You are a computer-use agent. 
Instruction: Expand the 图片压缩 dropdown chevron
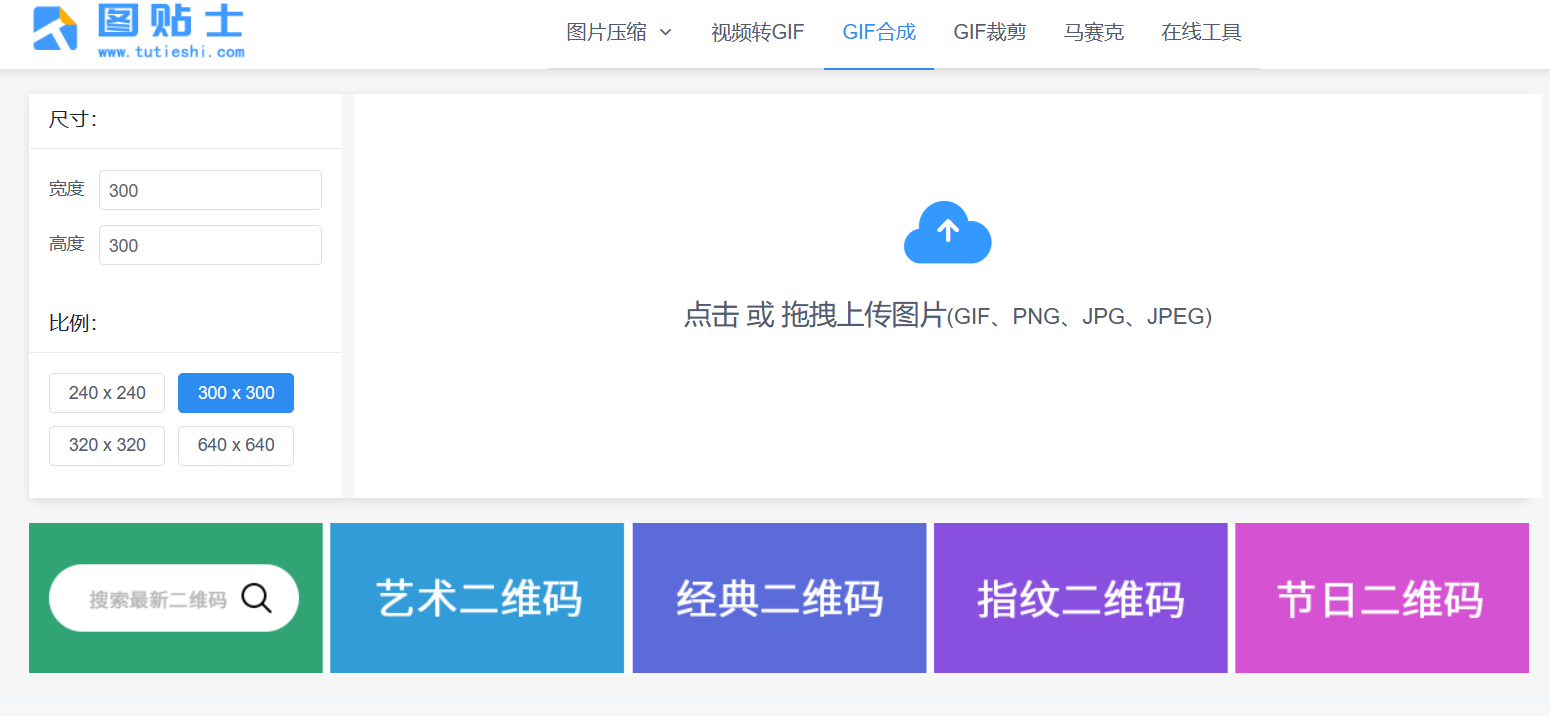[666, 33]
